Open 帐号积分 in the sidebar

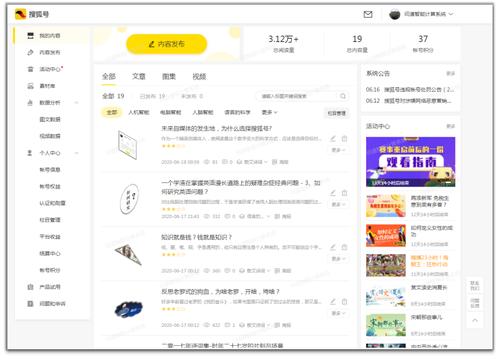tap(50, 270)
